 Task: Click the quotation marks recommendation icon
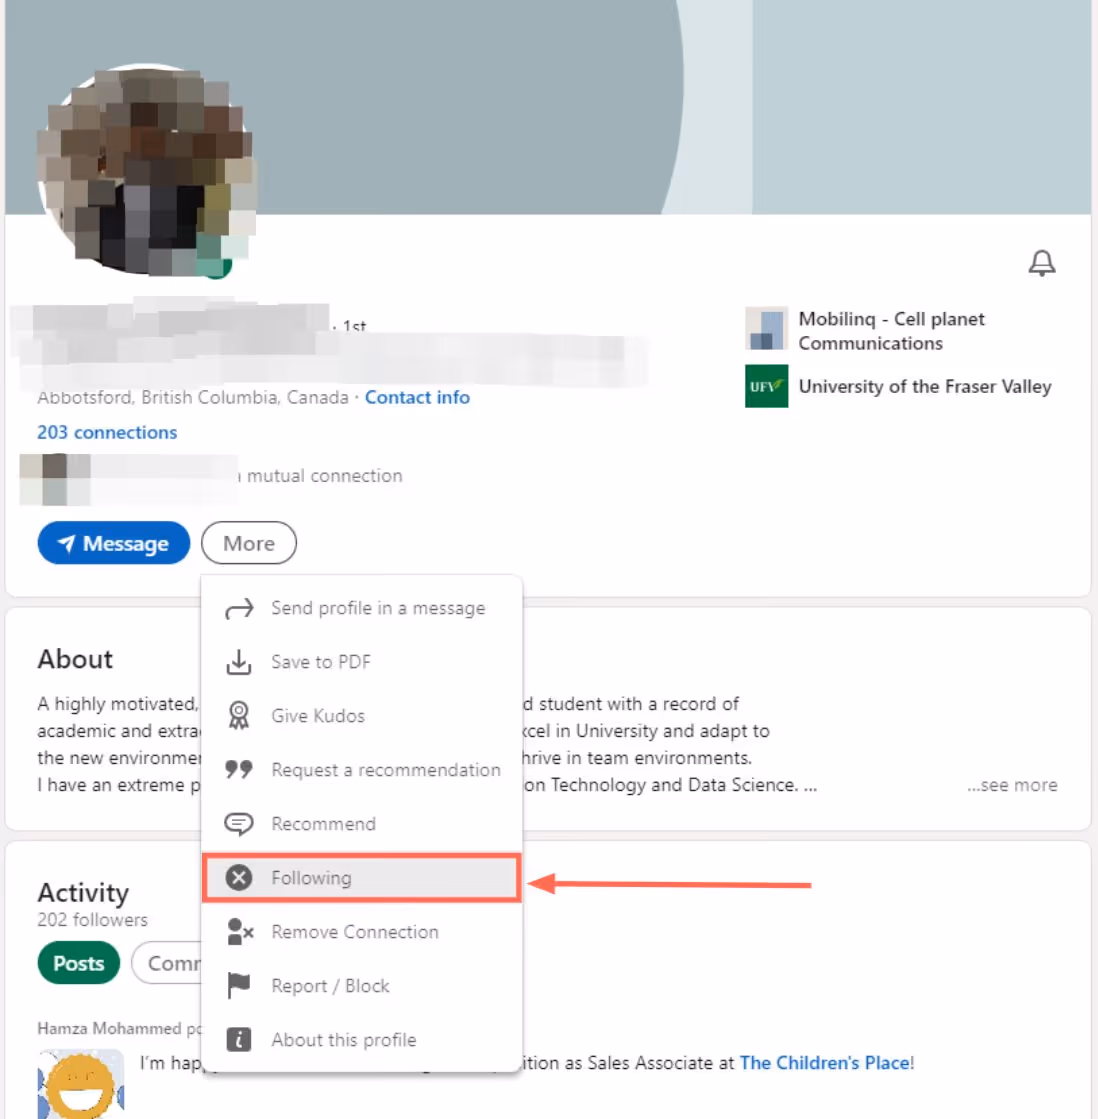pos(239,769)
